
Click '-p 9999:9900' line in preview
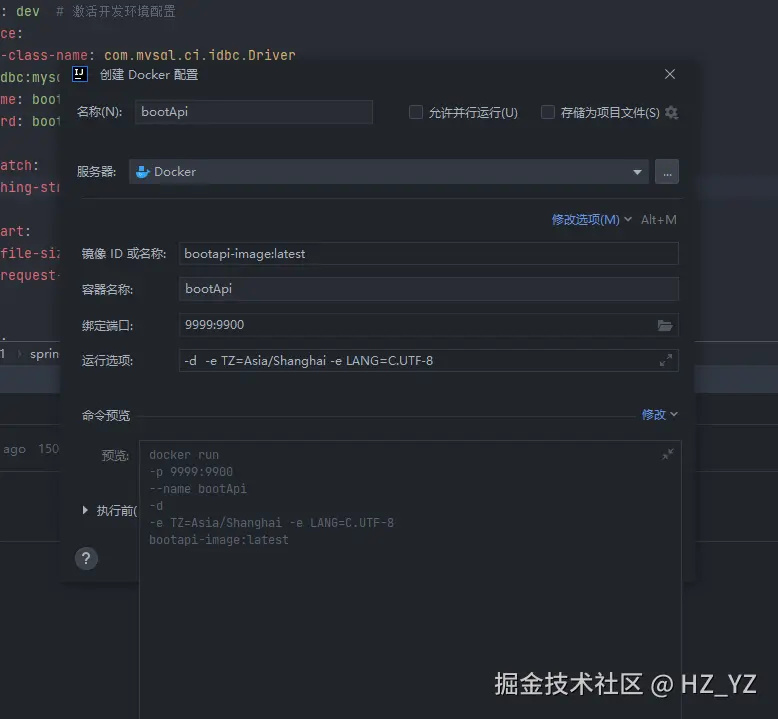(191, 472)
